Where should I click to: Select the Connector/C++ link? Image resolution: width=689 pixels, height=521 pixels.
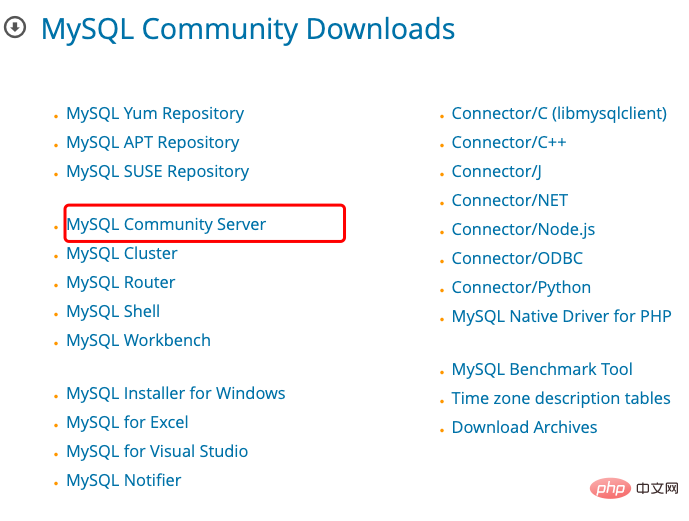[509, 143]
